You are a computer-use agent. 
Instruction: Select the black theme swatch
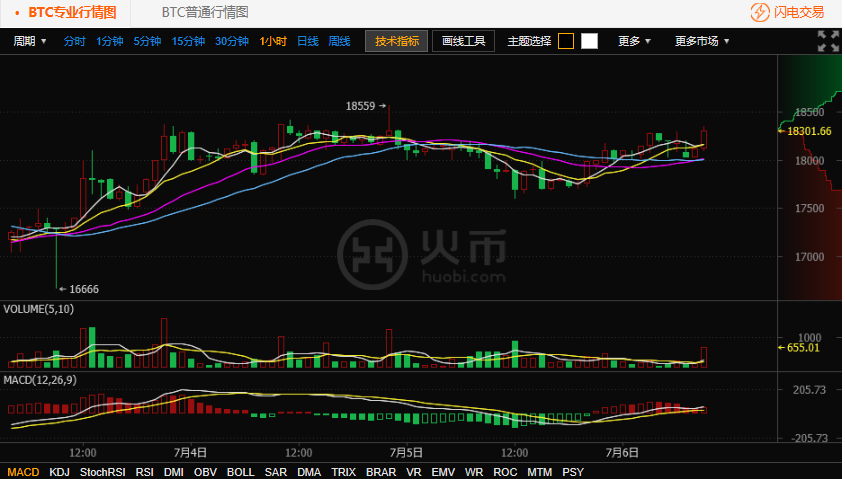566,41
